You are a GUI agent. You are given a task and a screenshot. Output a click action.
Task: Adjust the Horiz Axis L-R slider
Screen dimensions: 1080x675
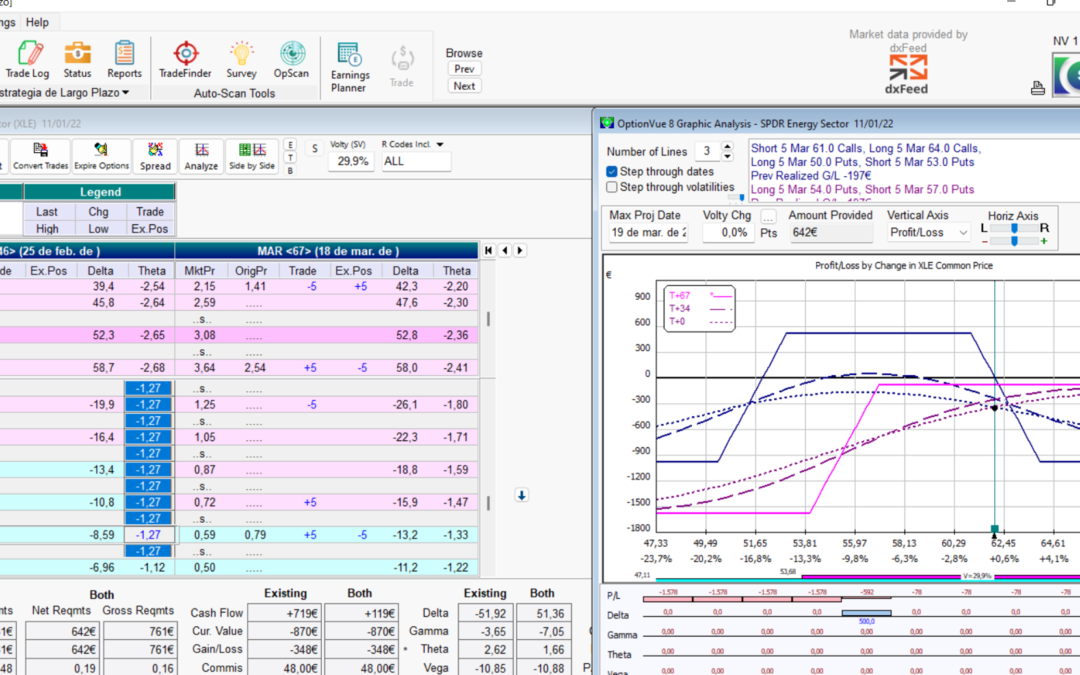[1014, 228]
